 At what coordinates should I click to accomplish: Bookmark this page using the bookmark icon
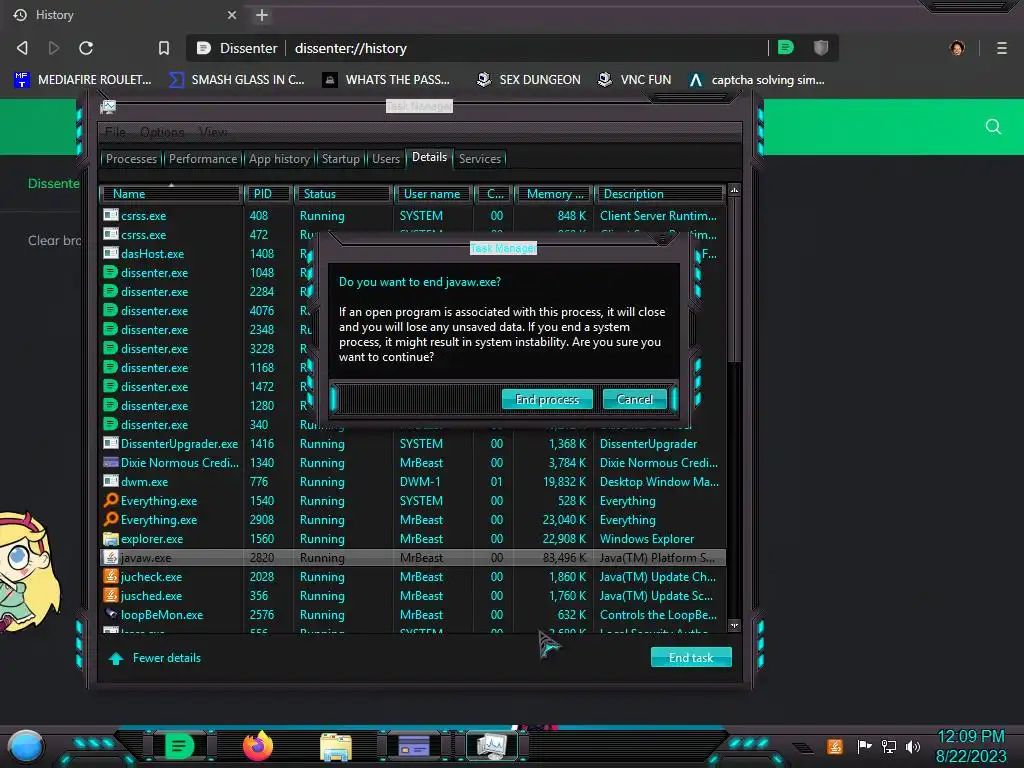point(164,48)
